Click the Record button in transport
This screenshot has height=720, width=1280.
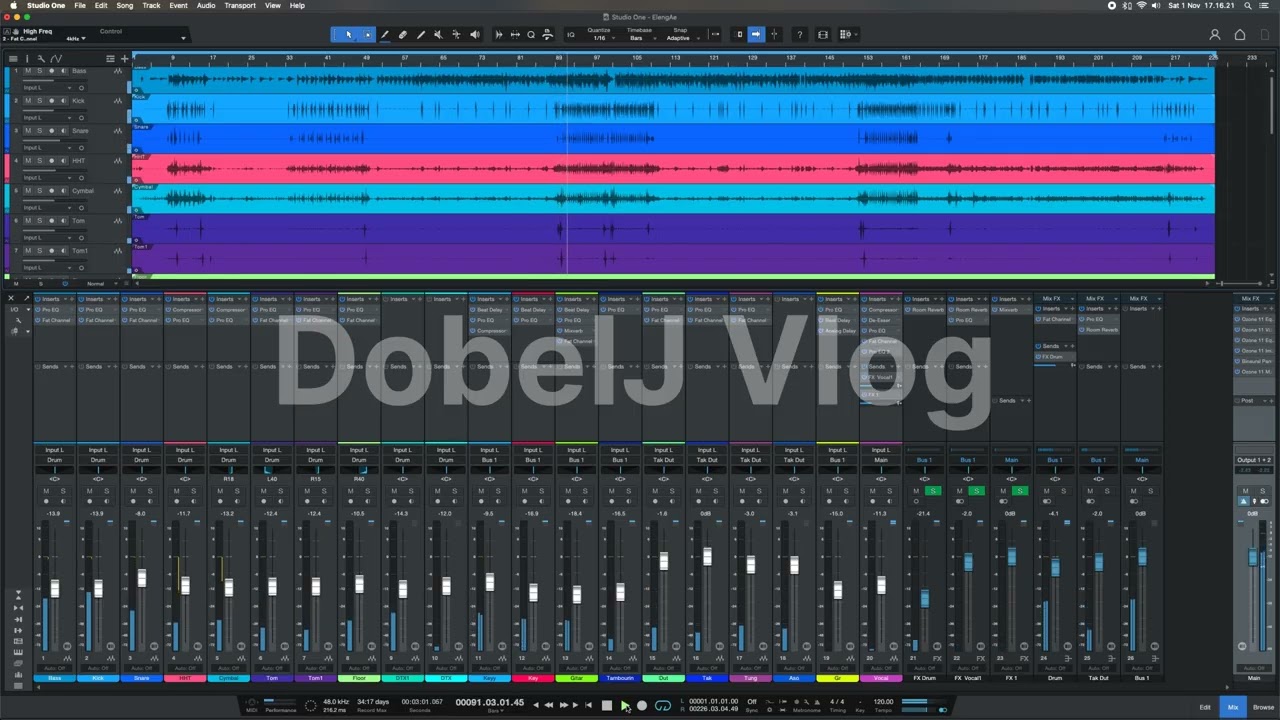[642, 705]
